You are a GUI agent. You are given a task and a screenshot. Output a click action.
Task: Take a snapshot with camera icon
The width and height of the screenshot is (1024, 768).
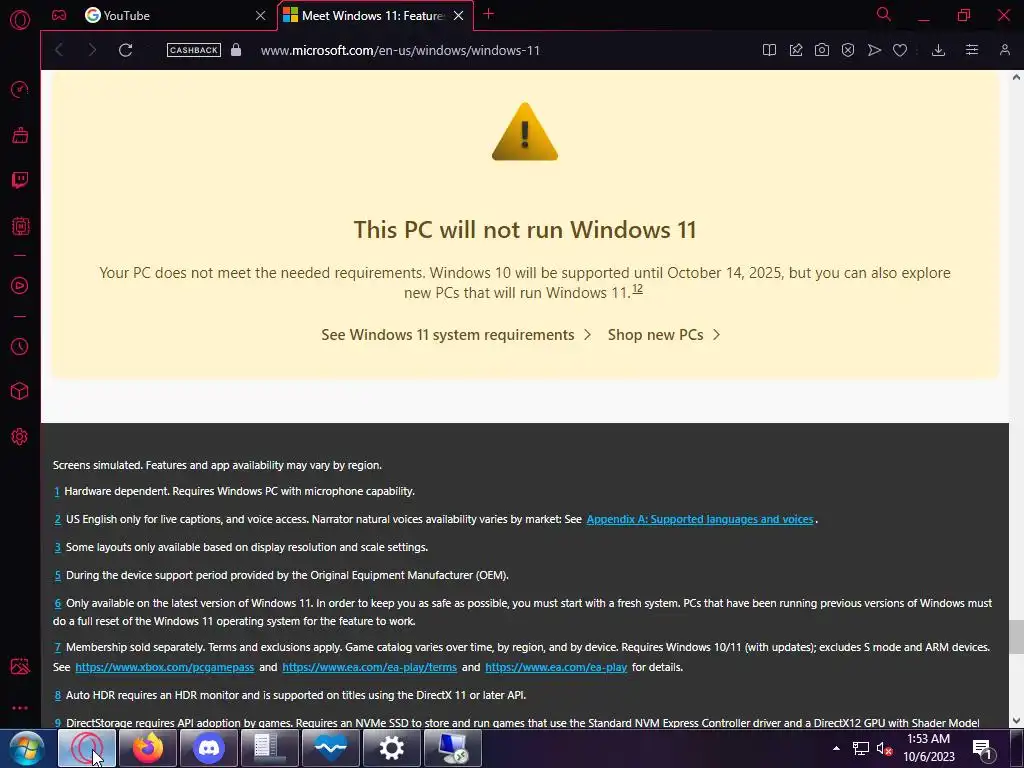click(x=822, y=50)
